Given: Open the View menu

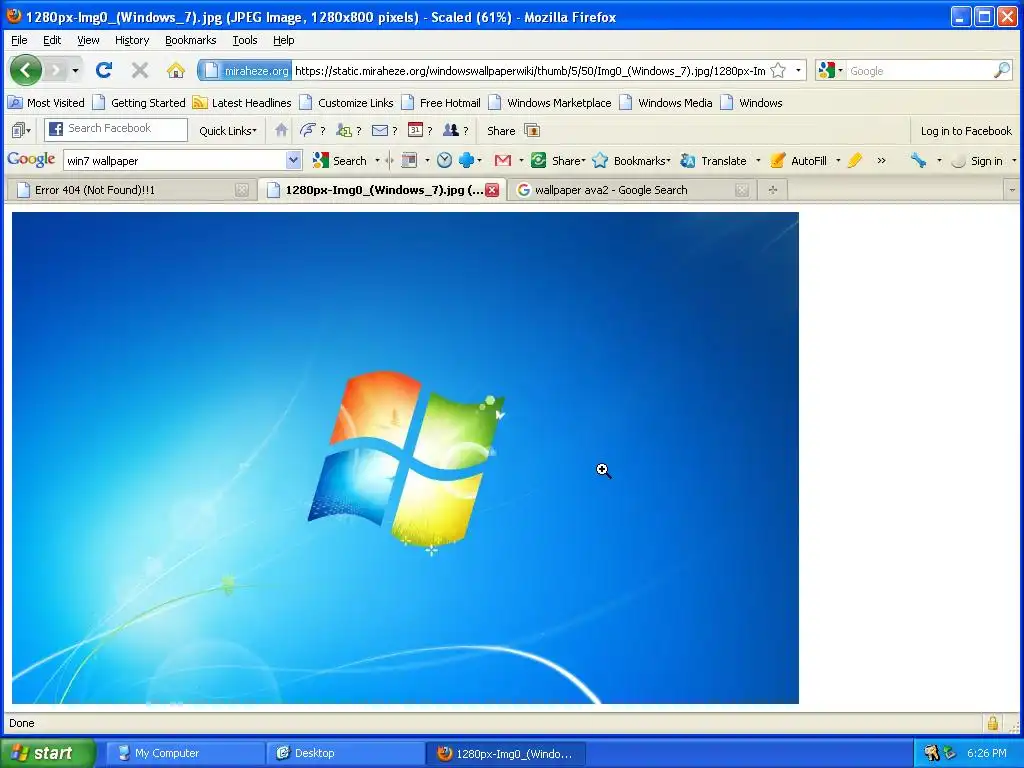Looking at the screenshot, I should point(88,40).
